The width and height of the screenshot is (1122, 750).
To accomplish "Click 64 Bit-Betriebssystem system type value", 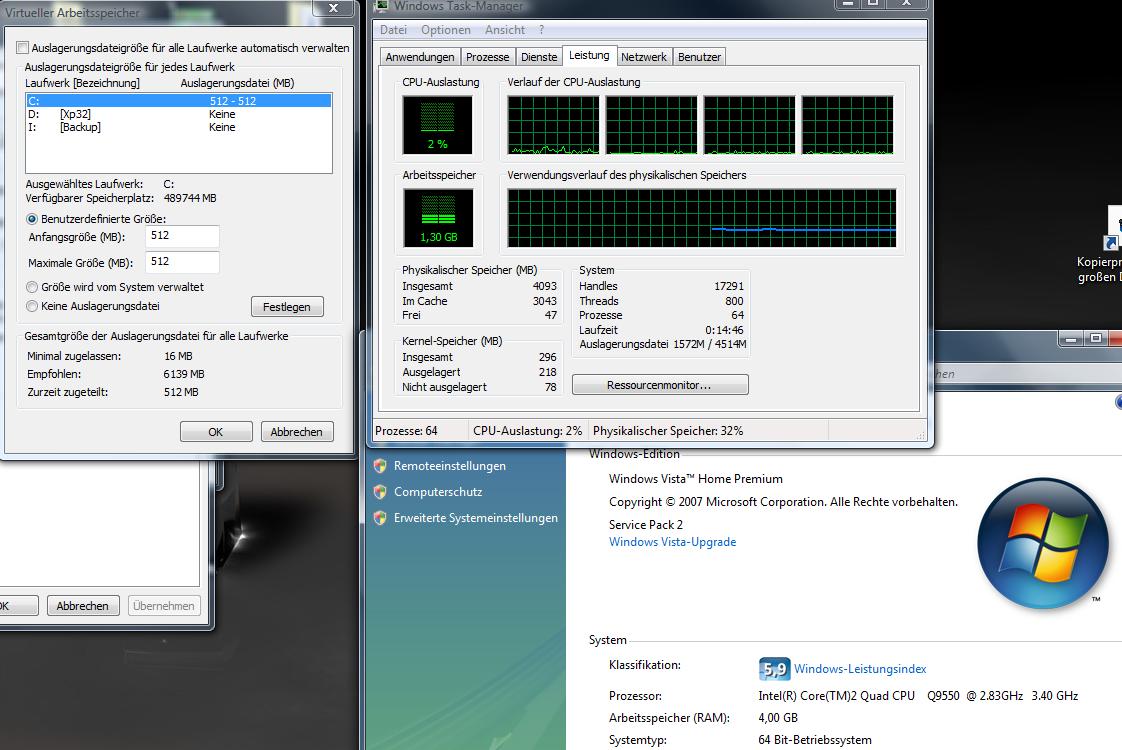I will (815, 740).
